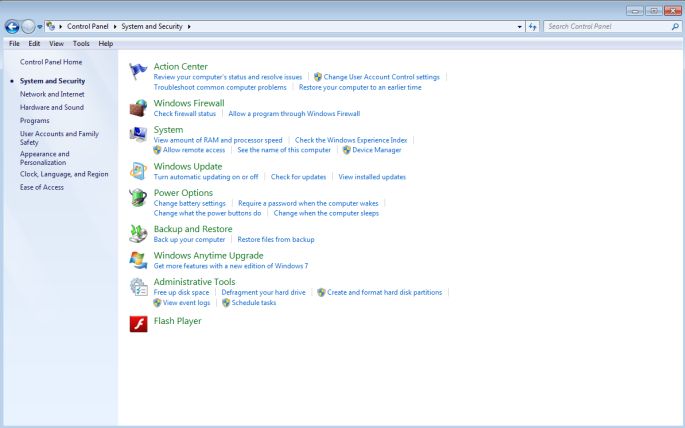Click Change what the power buttons do
The height and width of the screenshot is (428, 685).
coord(207,213)
